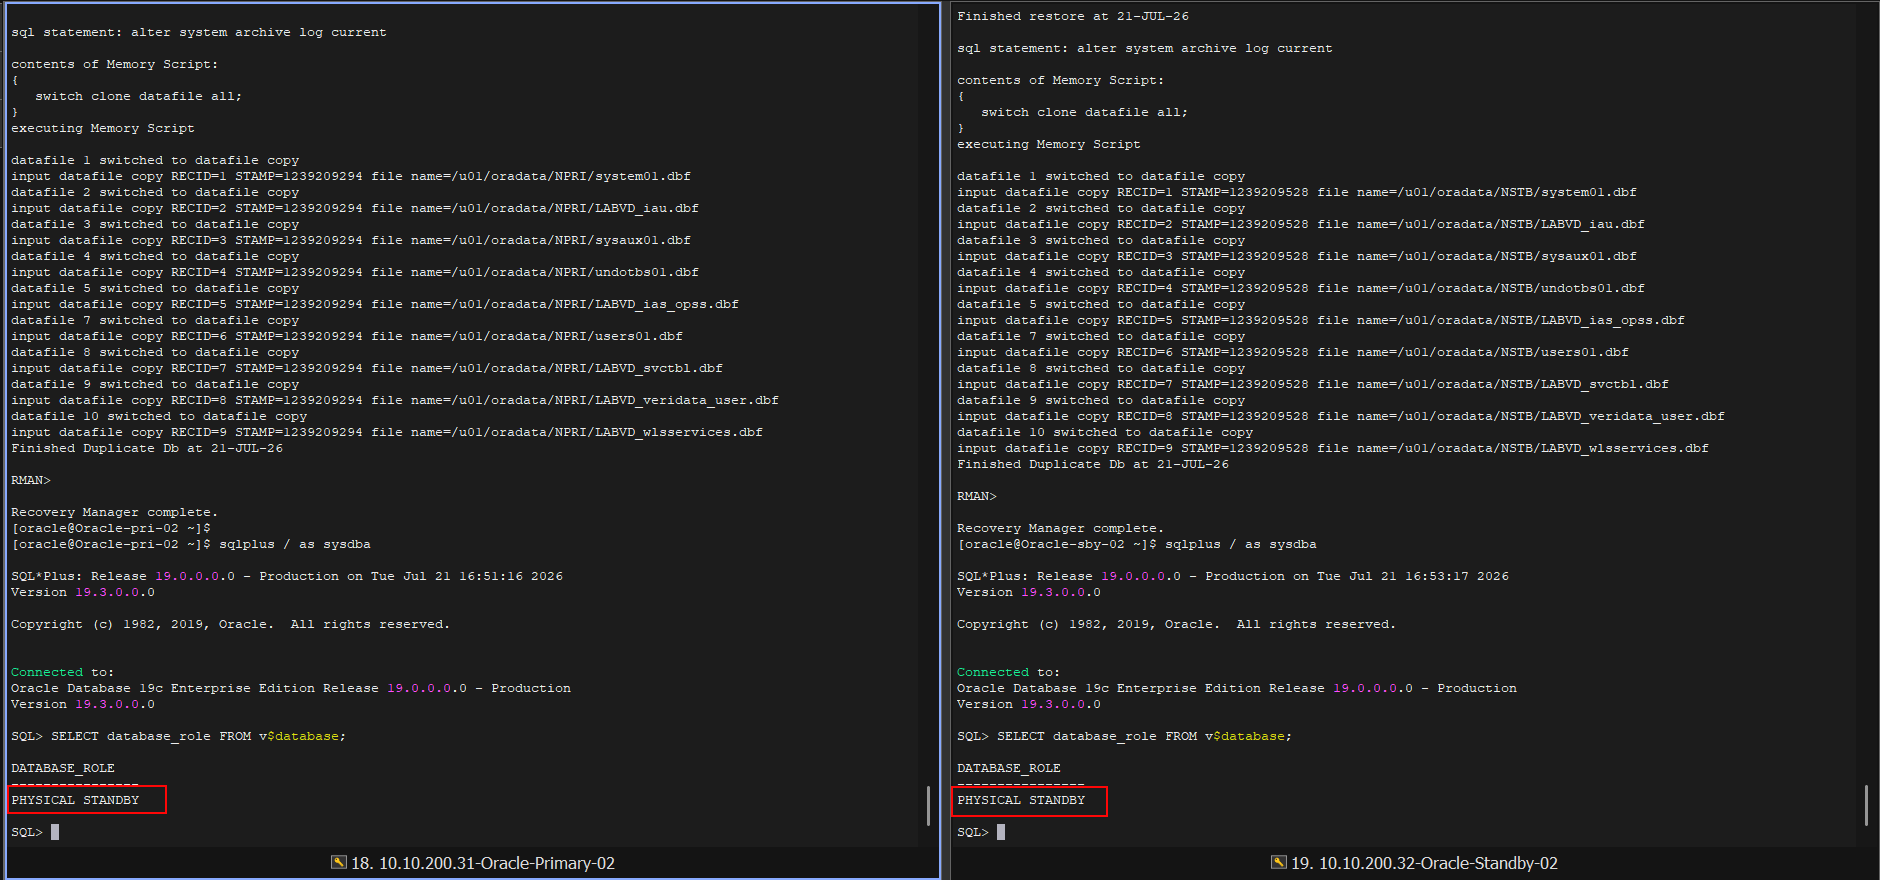Click the NSTB/users01.dbf file line
The width and height of the screenshot is (1880, 880).
1293,352
